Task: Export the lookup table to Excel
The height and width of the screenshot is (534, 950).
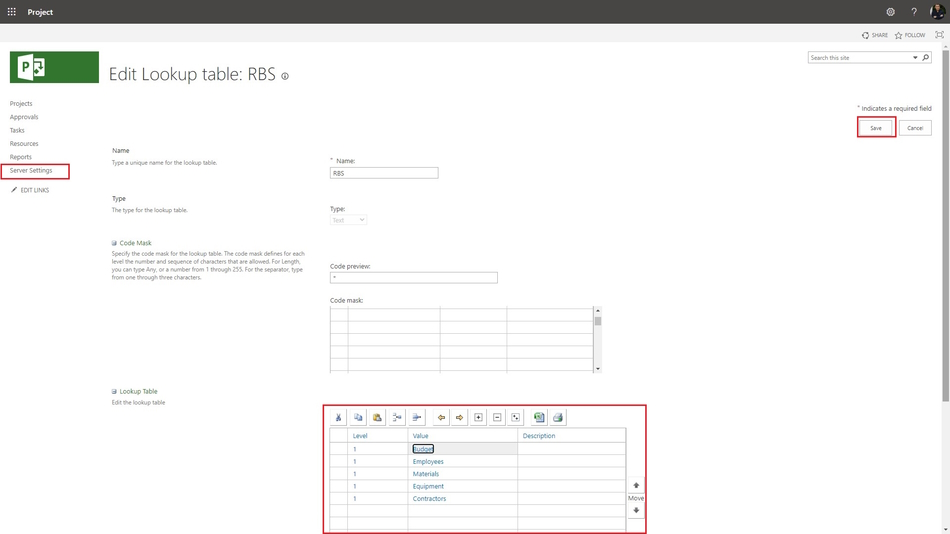Action: tap(539, 417)
